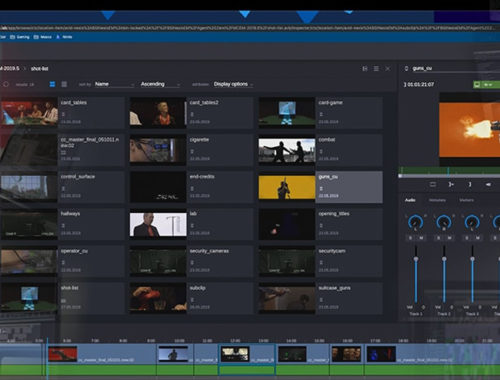The image size is (500, 380).
Task: Open the sort by Name dropdown
Action: (114, 84)
